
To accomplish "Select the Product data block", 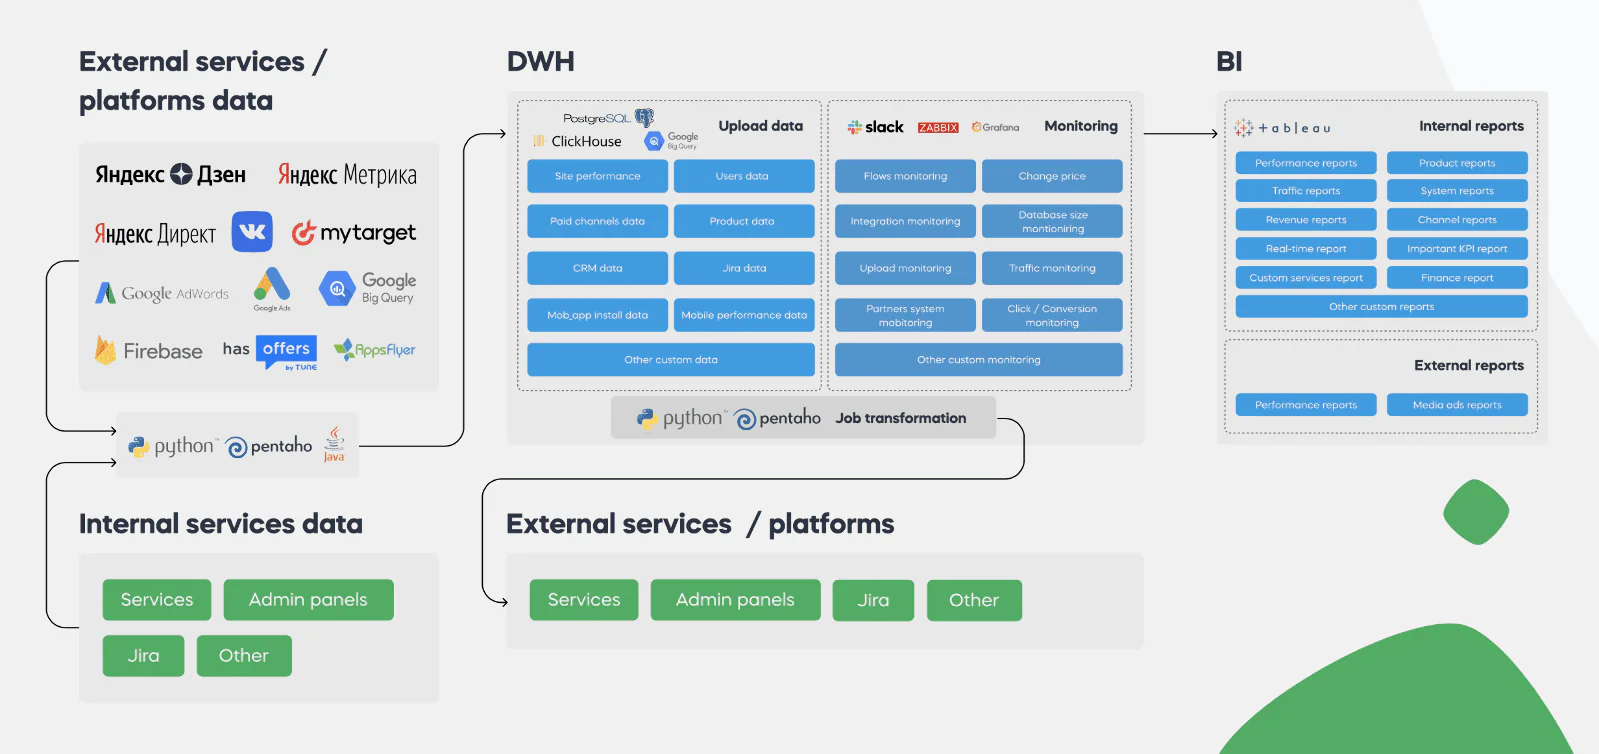I will pos(744,221).
